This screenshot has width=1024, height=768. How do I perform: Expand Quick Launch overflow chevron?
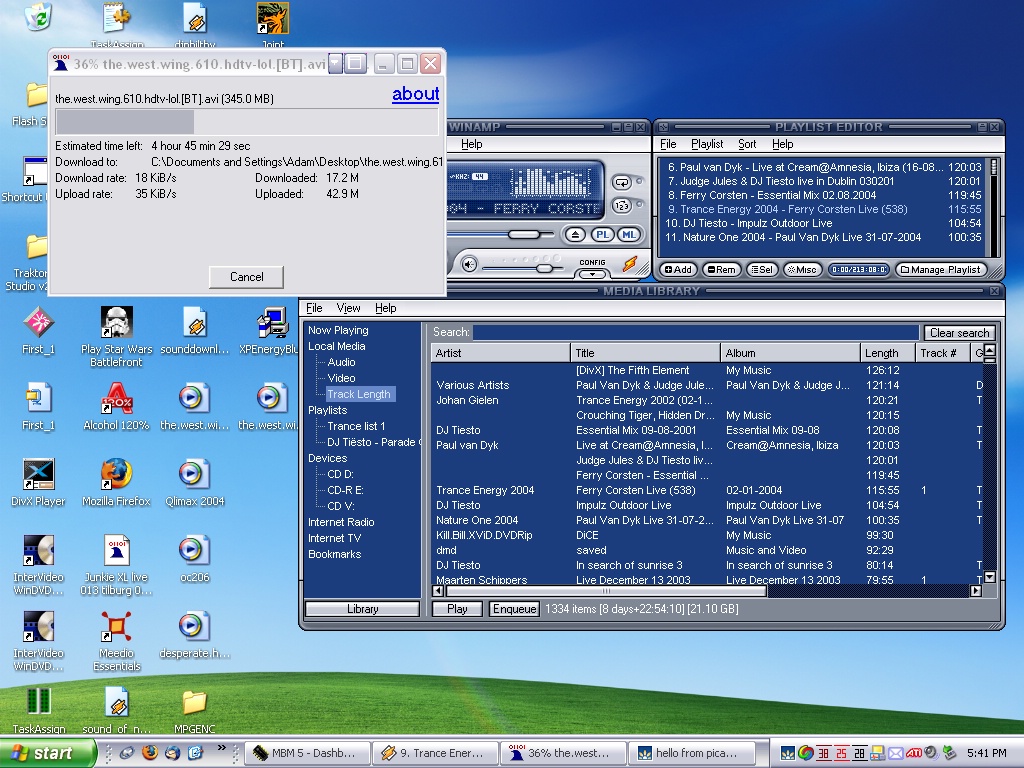tap(221, 748)
